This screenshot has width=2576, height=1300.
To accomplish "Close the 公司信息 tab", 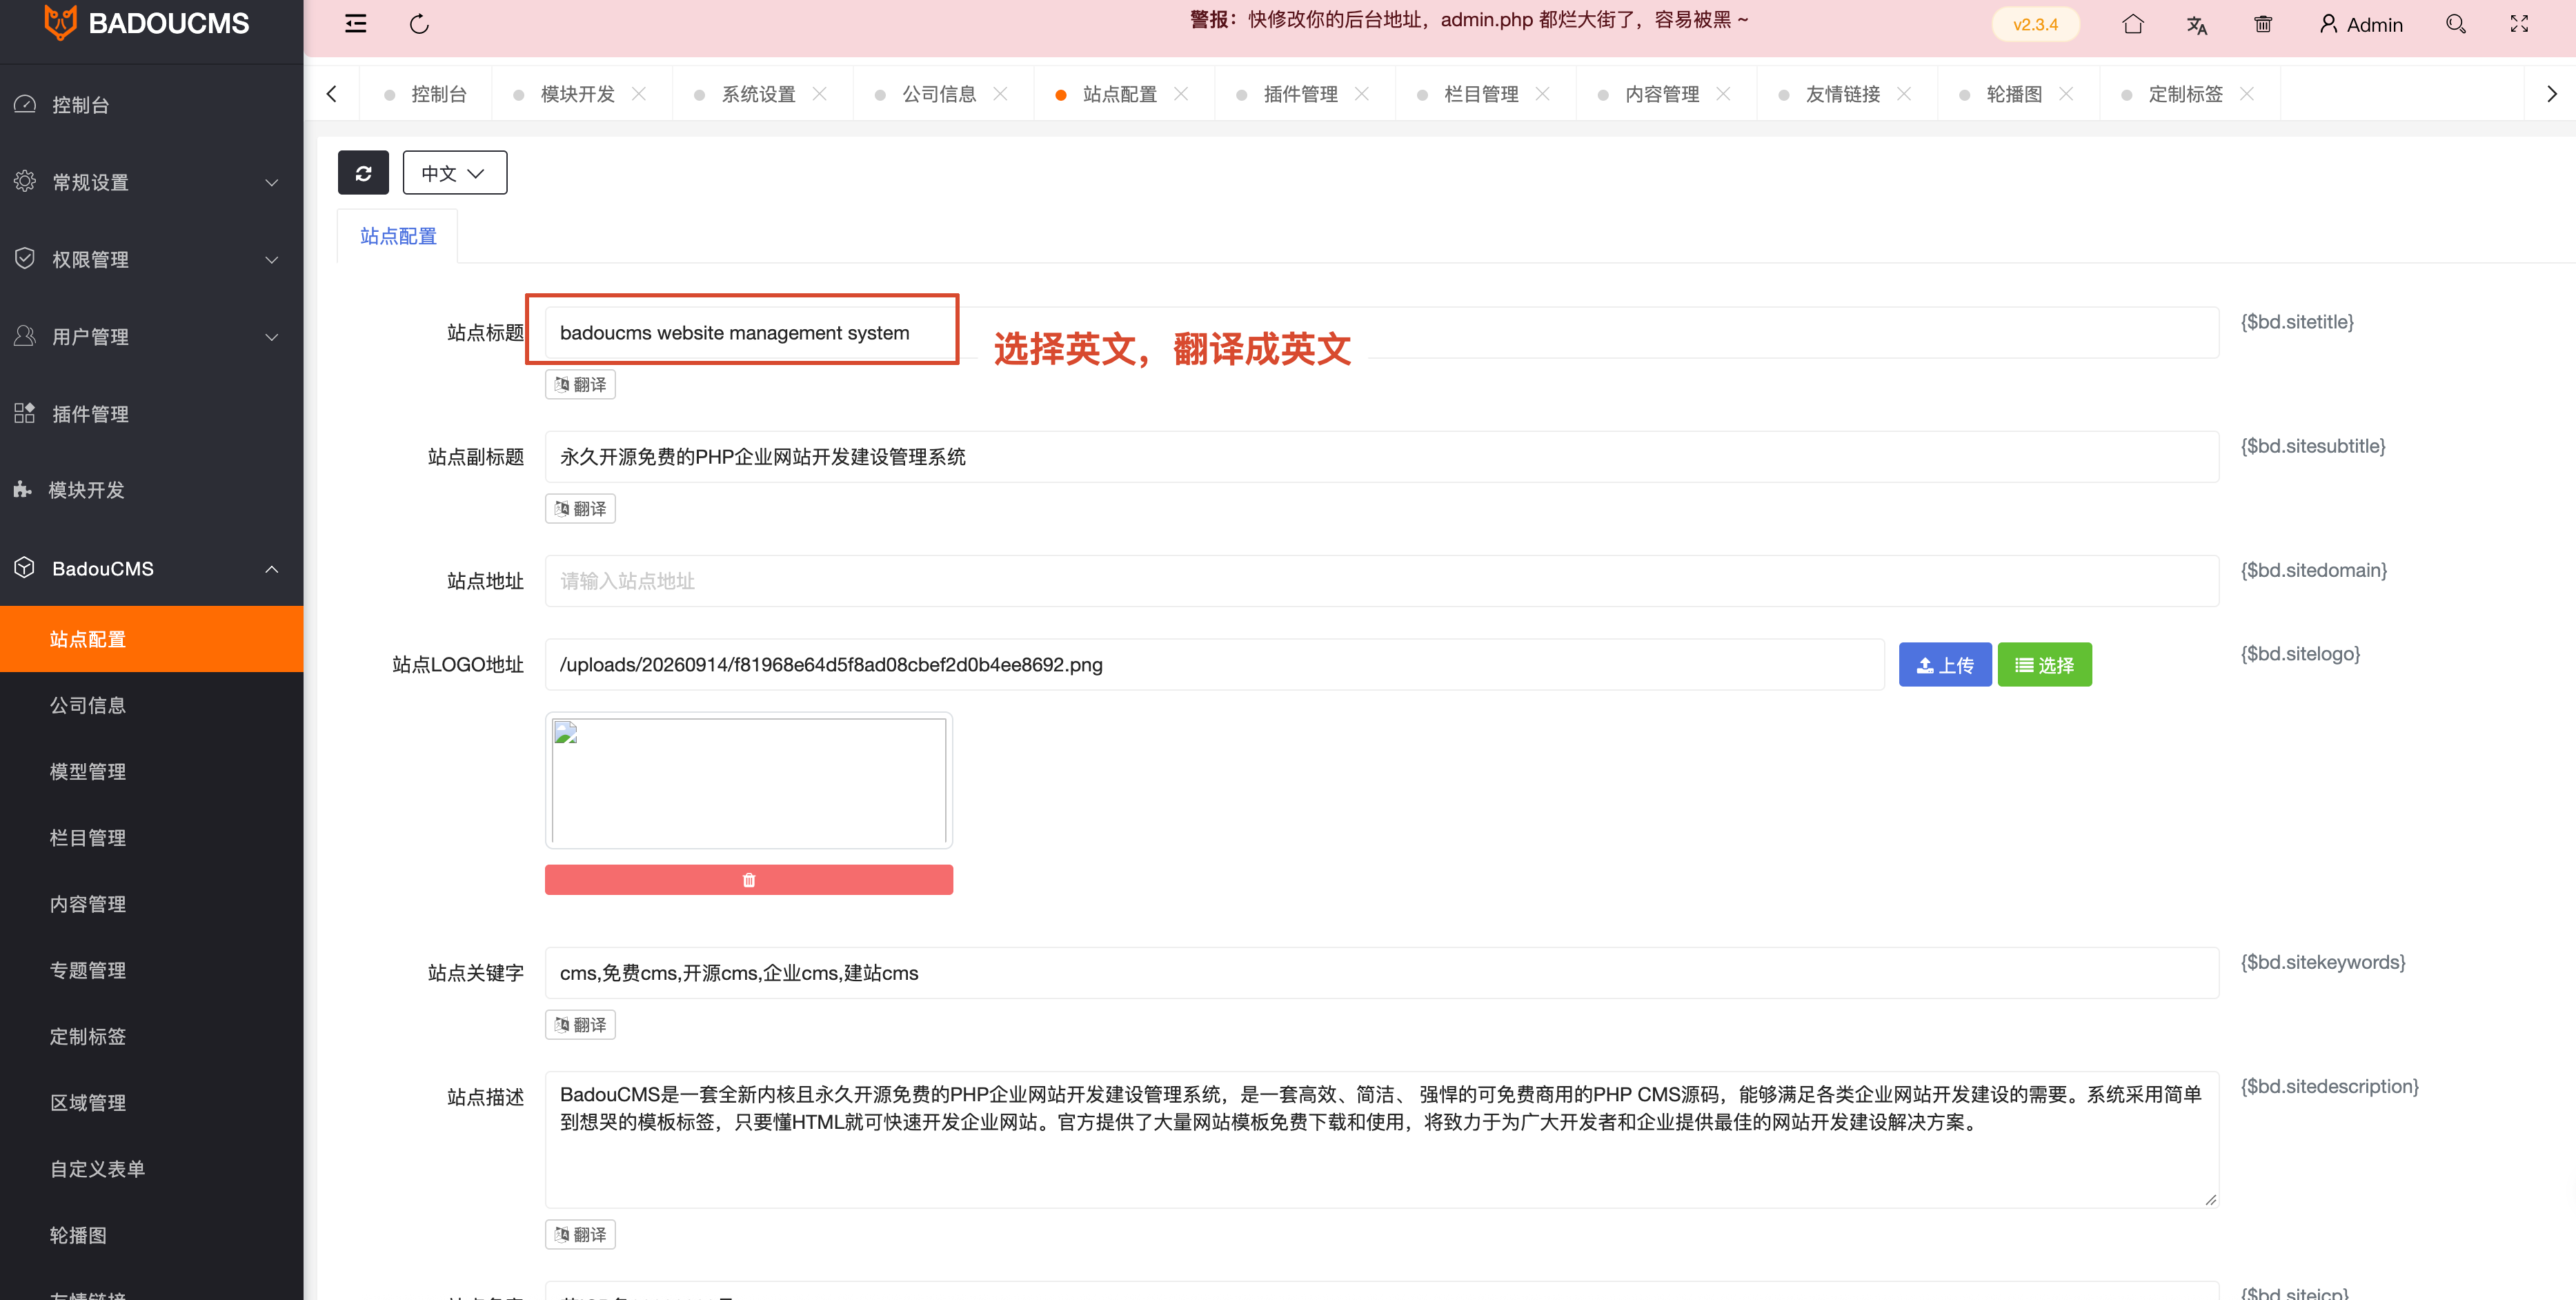I will click(1000, 93).
